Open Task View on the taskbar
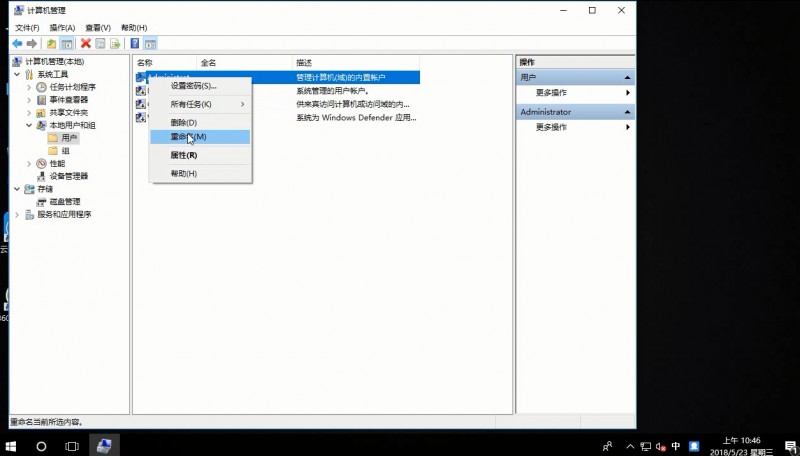The image size is (800, 456). point(72,446)
